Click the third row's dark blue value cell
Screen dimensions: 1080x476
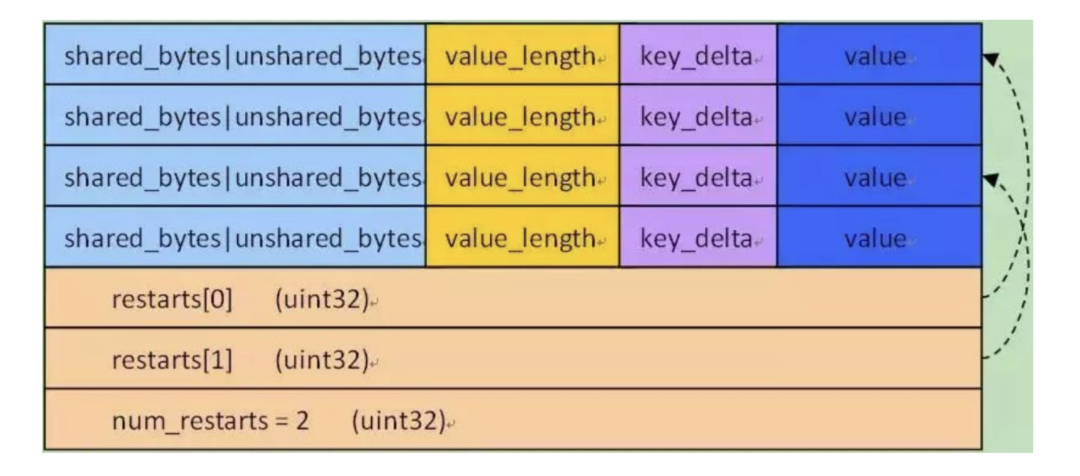pyautogui.click(x=880, y=176)
